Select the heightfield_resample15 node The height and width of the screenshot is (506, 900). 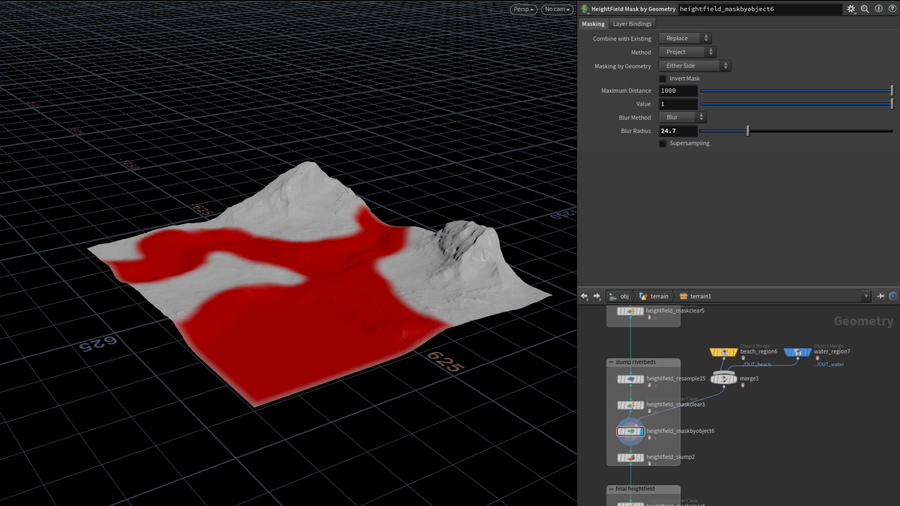630,379
